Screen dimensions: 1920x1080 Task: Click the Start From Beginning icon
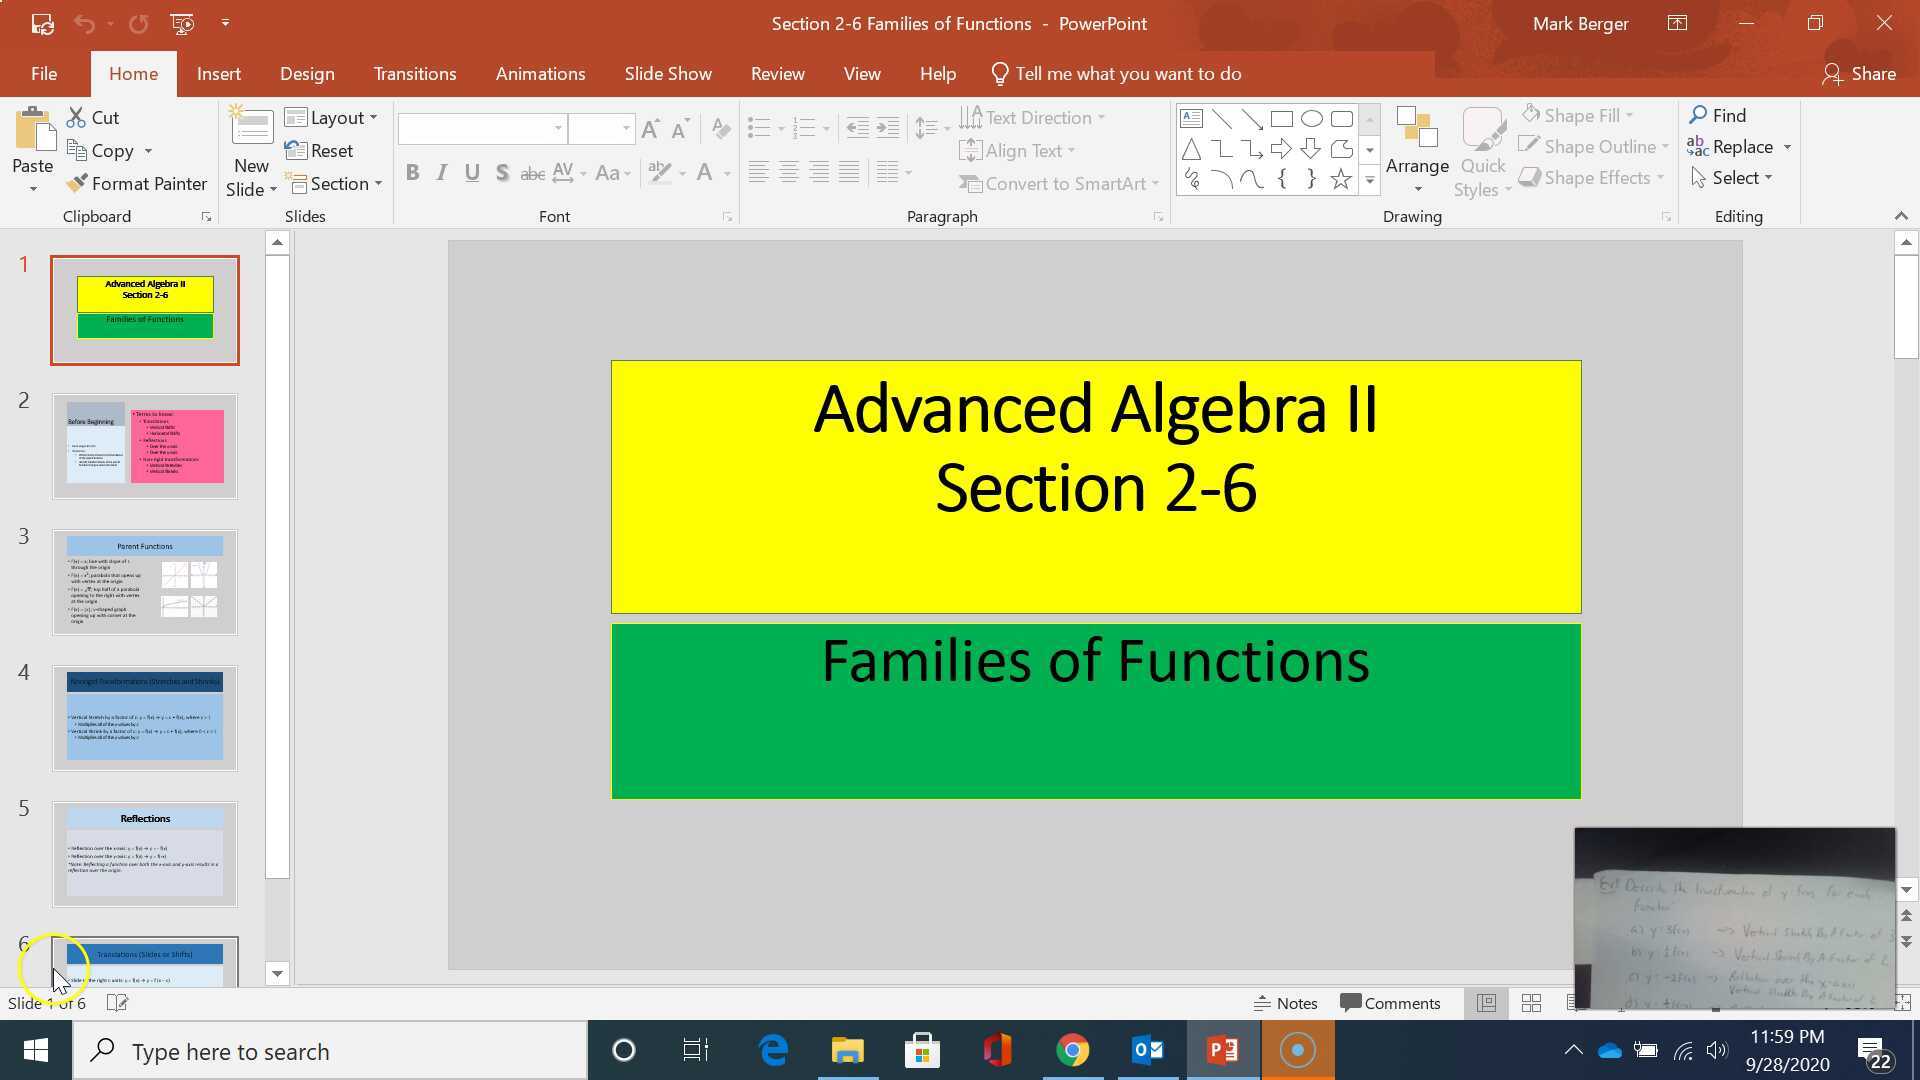tap(182, 23)
